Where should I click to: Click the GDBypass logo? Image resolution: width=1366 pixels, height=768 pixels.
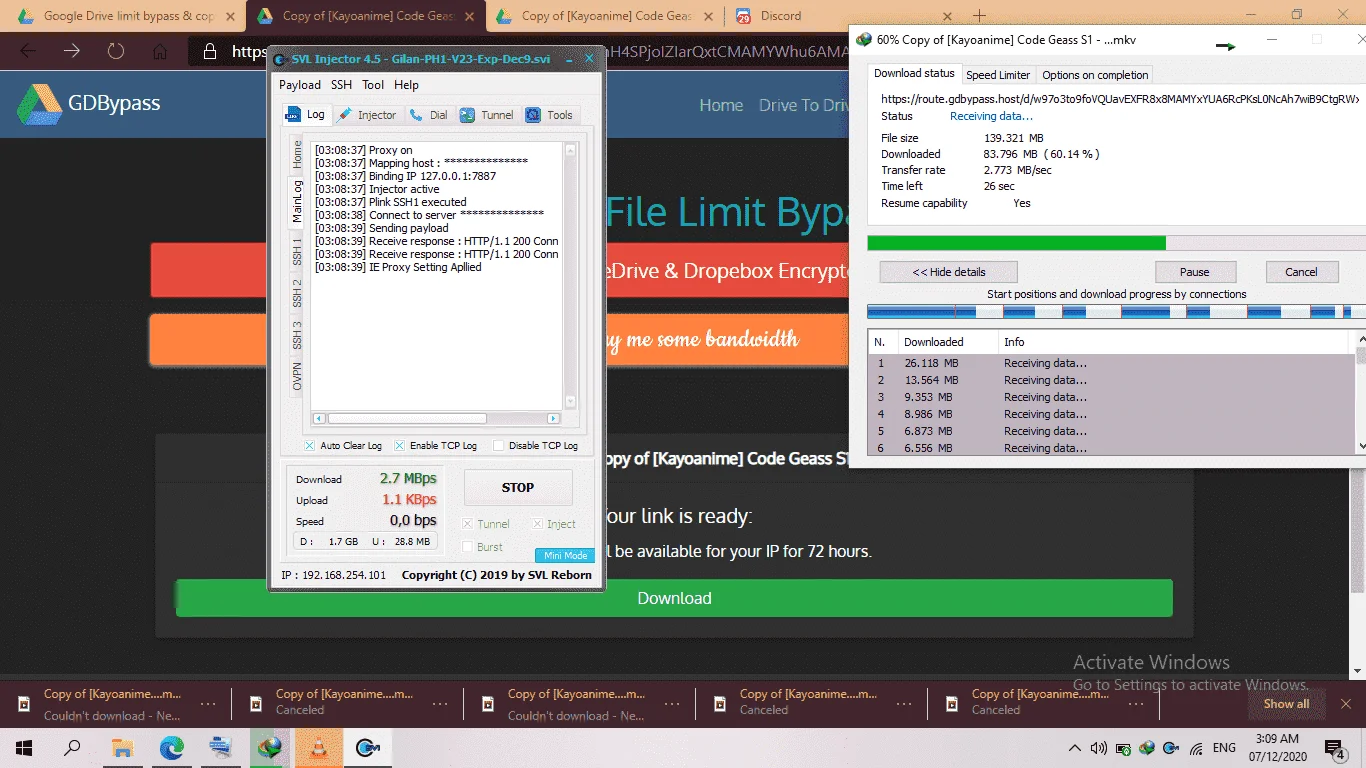pyautogui.click(x=89, y=104)
